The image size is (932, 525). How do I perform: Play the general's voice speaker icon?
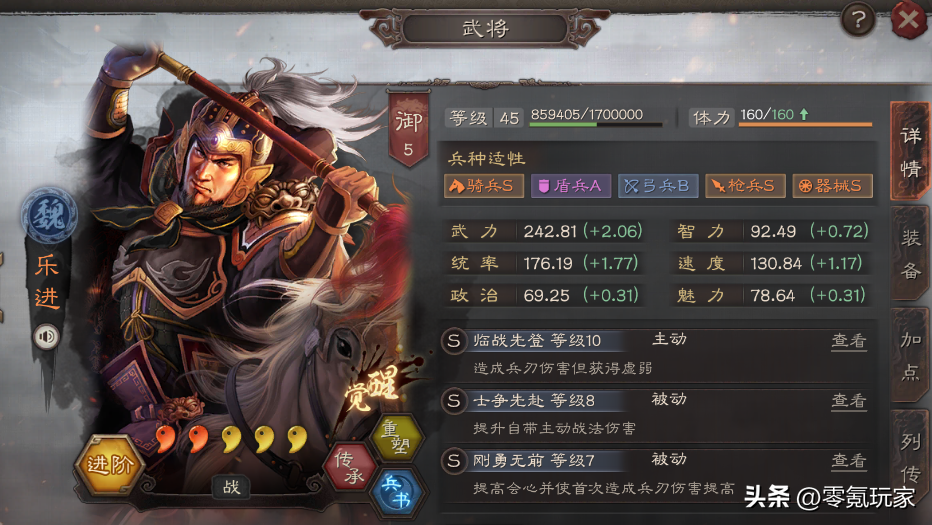click(46, 337)
